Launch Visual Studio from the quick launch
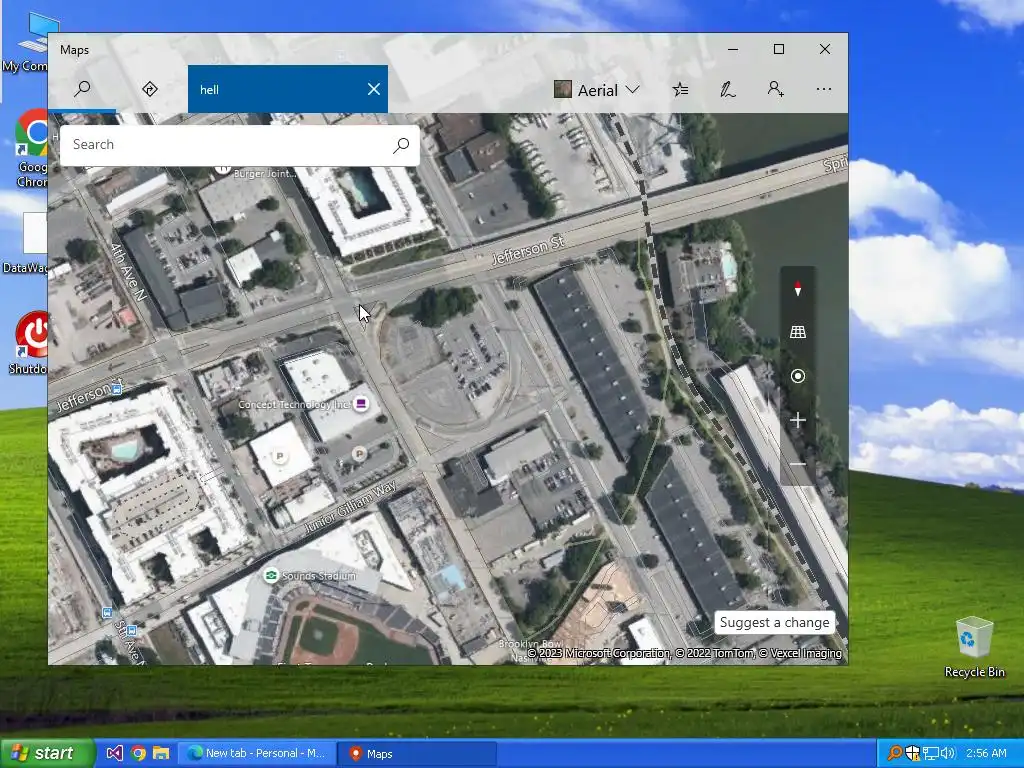Viewport: 1024px width, 768px height. (x=114, y=754)
